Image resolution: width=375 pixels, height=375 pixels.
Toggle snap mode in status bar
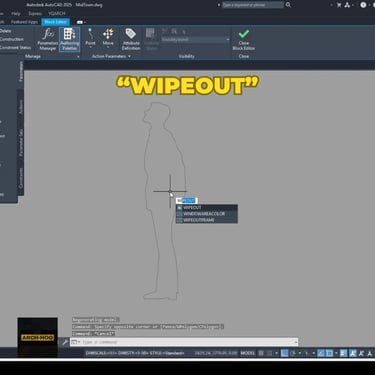coord(270,353)
